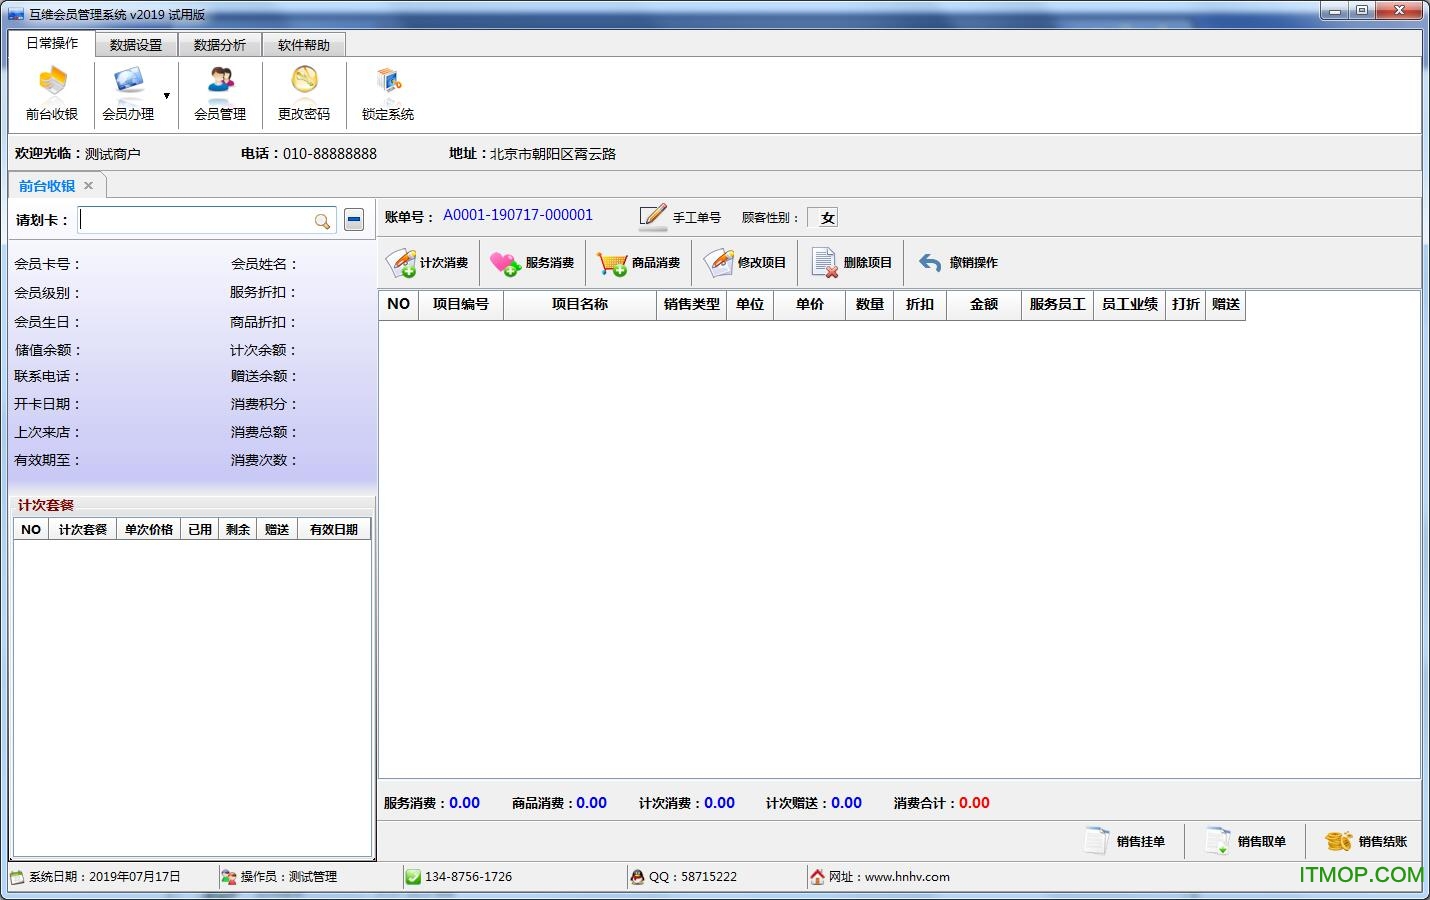Select the 单价 column header
This screenshot has width=1430, height=900.
click(x=810, y=304)
